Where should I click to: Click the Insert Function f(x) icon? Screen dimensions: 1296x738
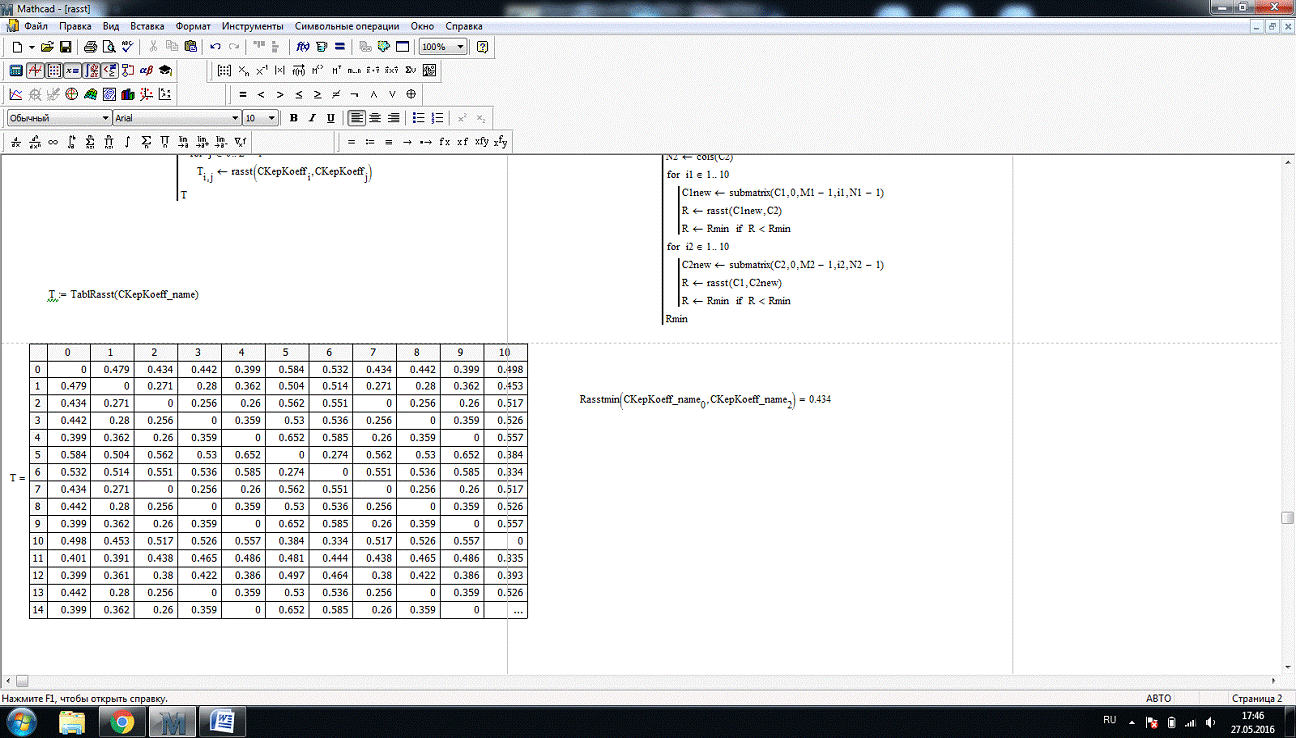click(x=303, y=47)
